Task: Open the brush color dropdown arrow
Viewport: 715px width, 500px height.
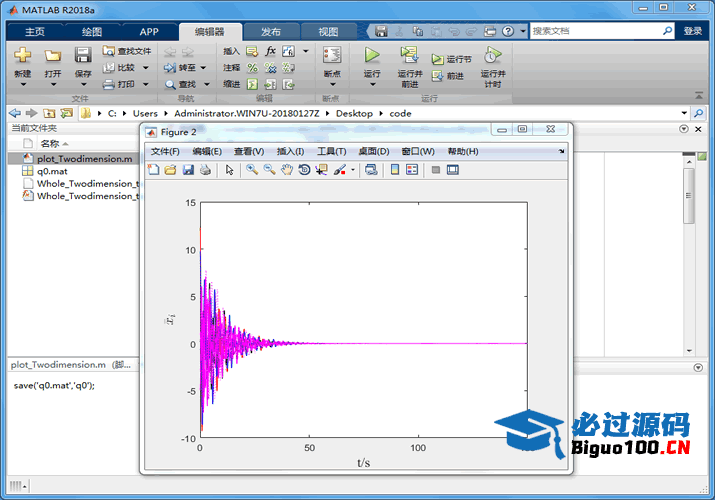Action: tap(352, 170)
